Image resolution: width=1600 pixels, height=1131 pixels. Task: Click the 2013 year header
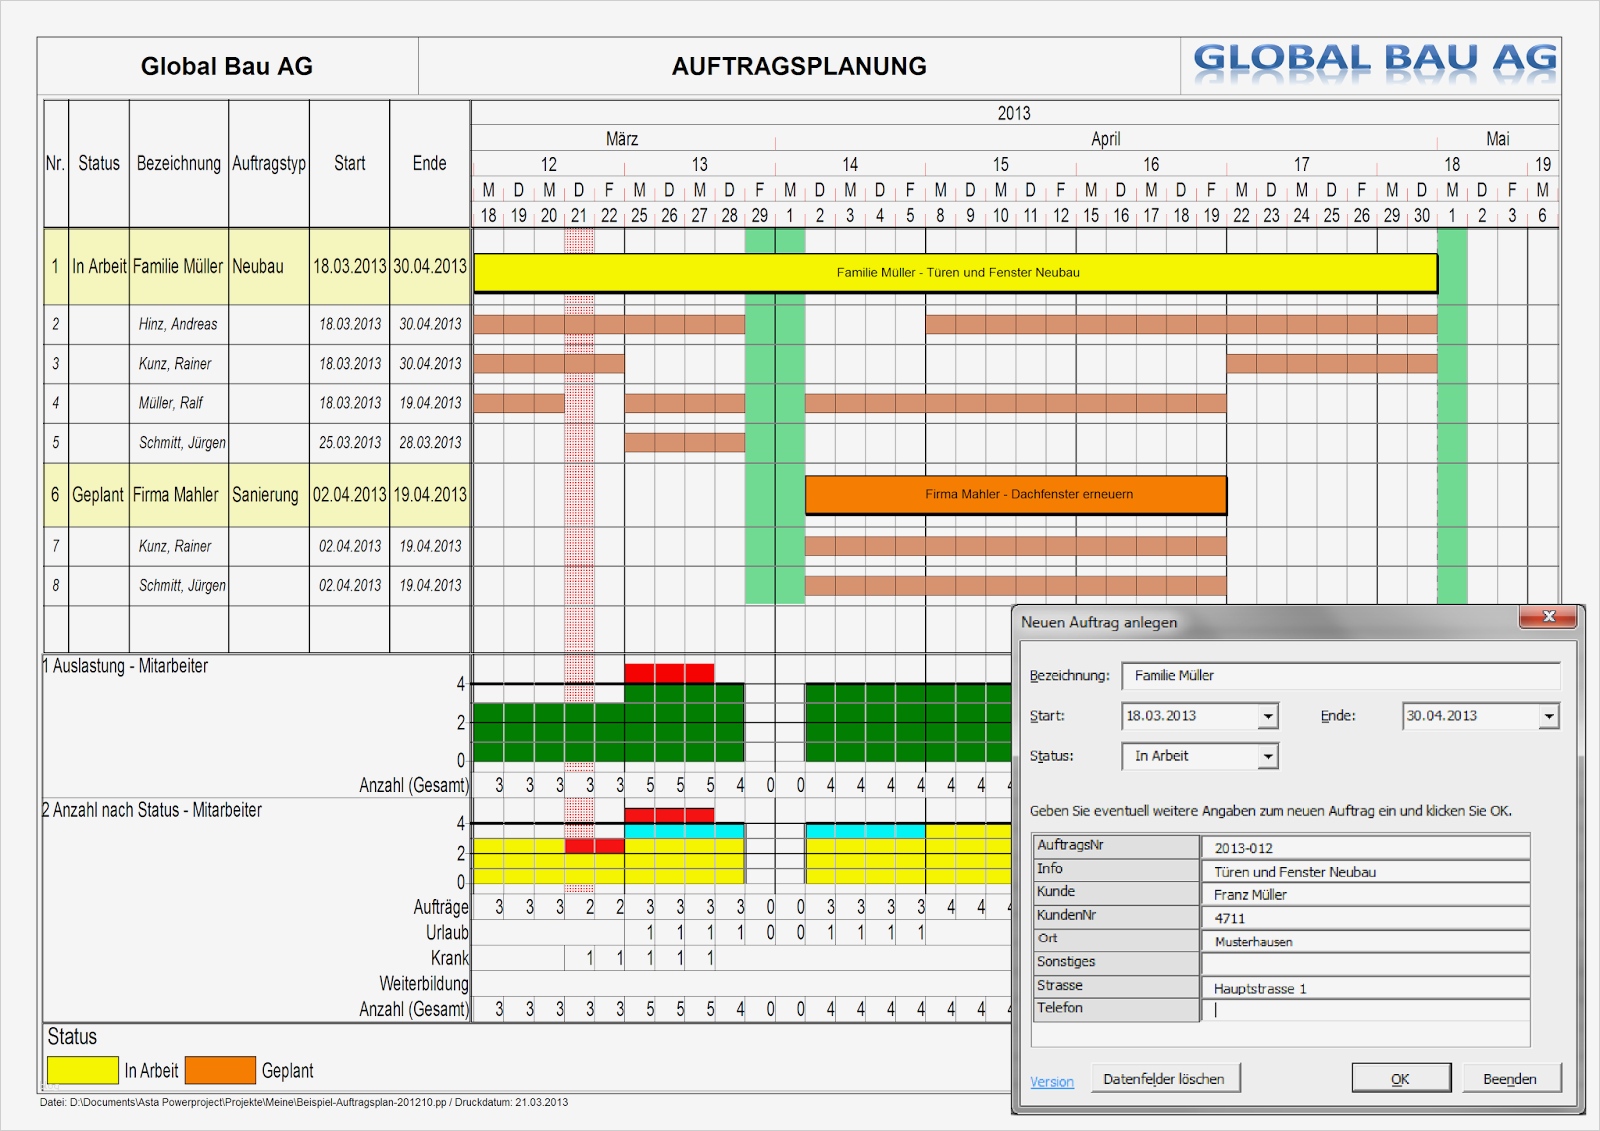1014,113
